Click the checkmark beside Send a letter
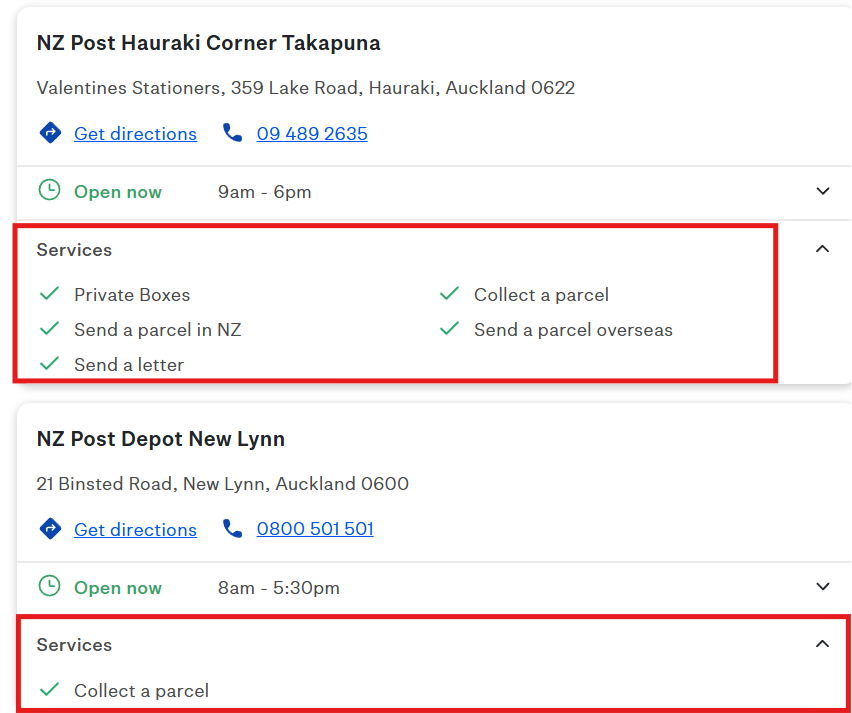The image size is (852, 713). tap(49, 364)
